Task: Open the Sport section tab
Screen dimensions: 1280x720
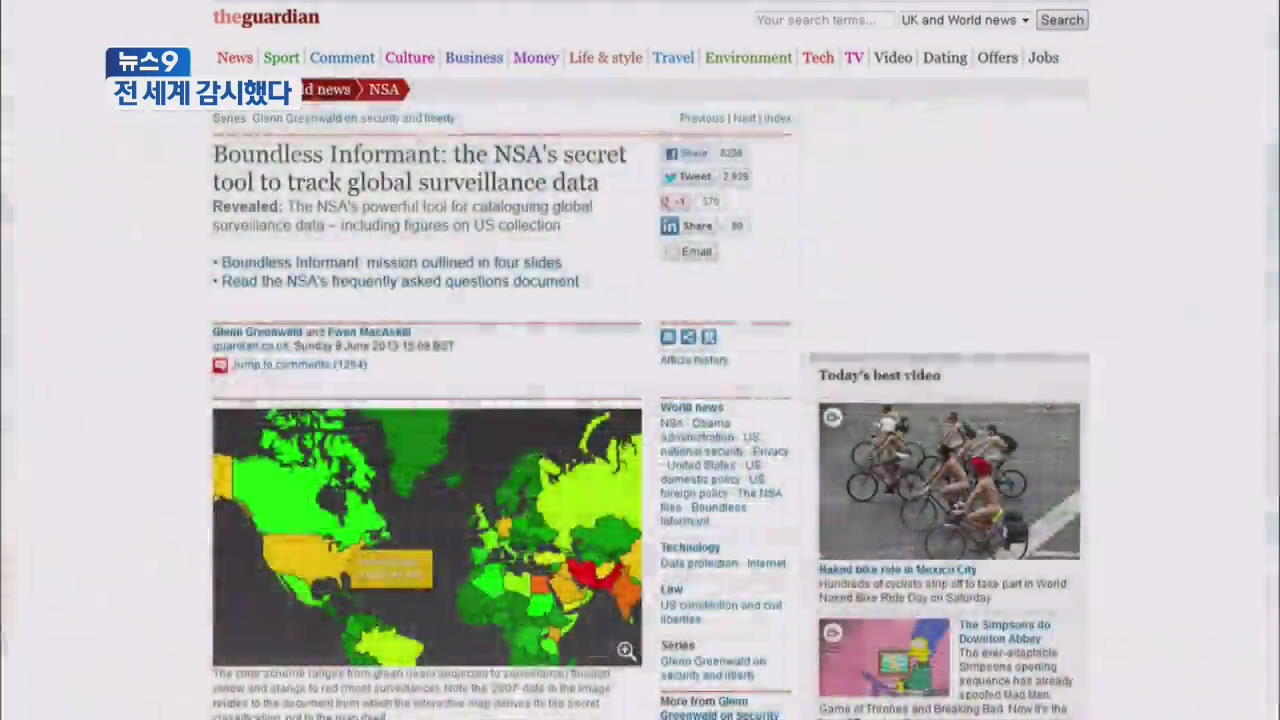Action: 281,58
